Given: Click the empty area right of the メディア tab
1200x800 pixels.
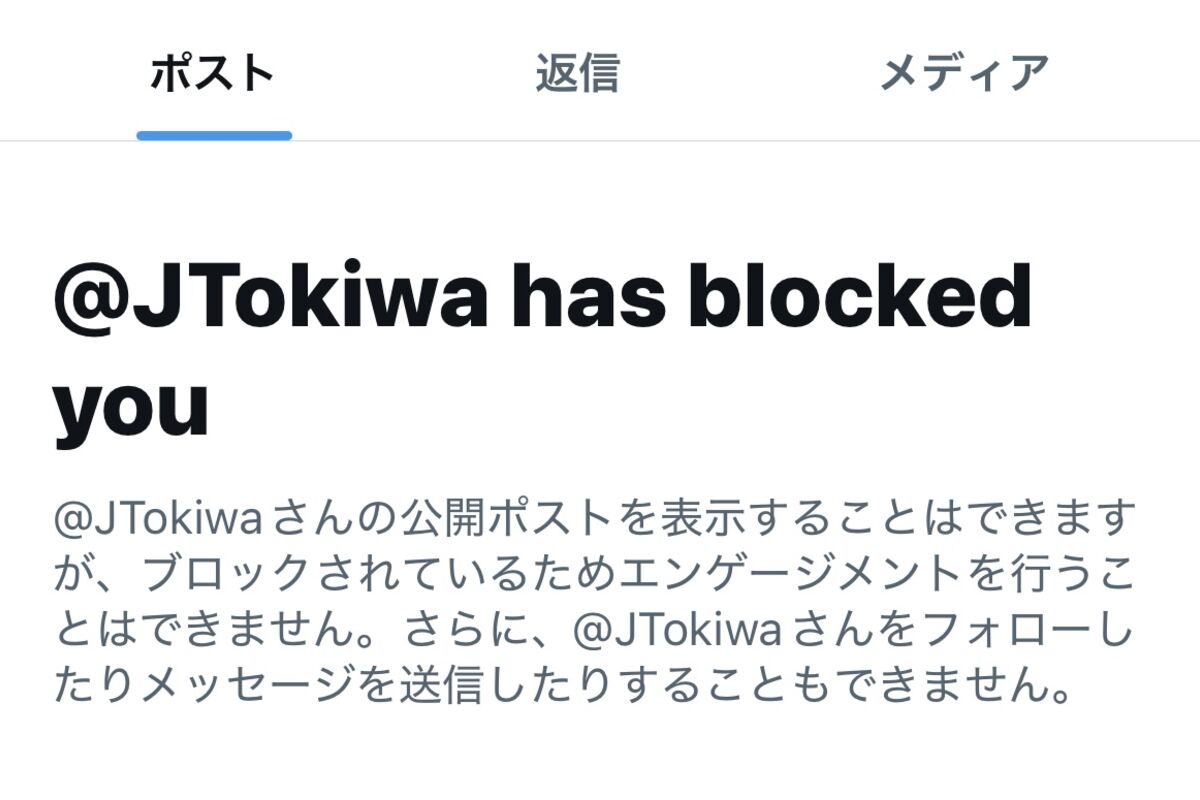Looking at the screenshot, I should click(x=1130, y=70).
